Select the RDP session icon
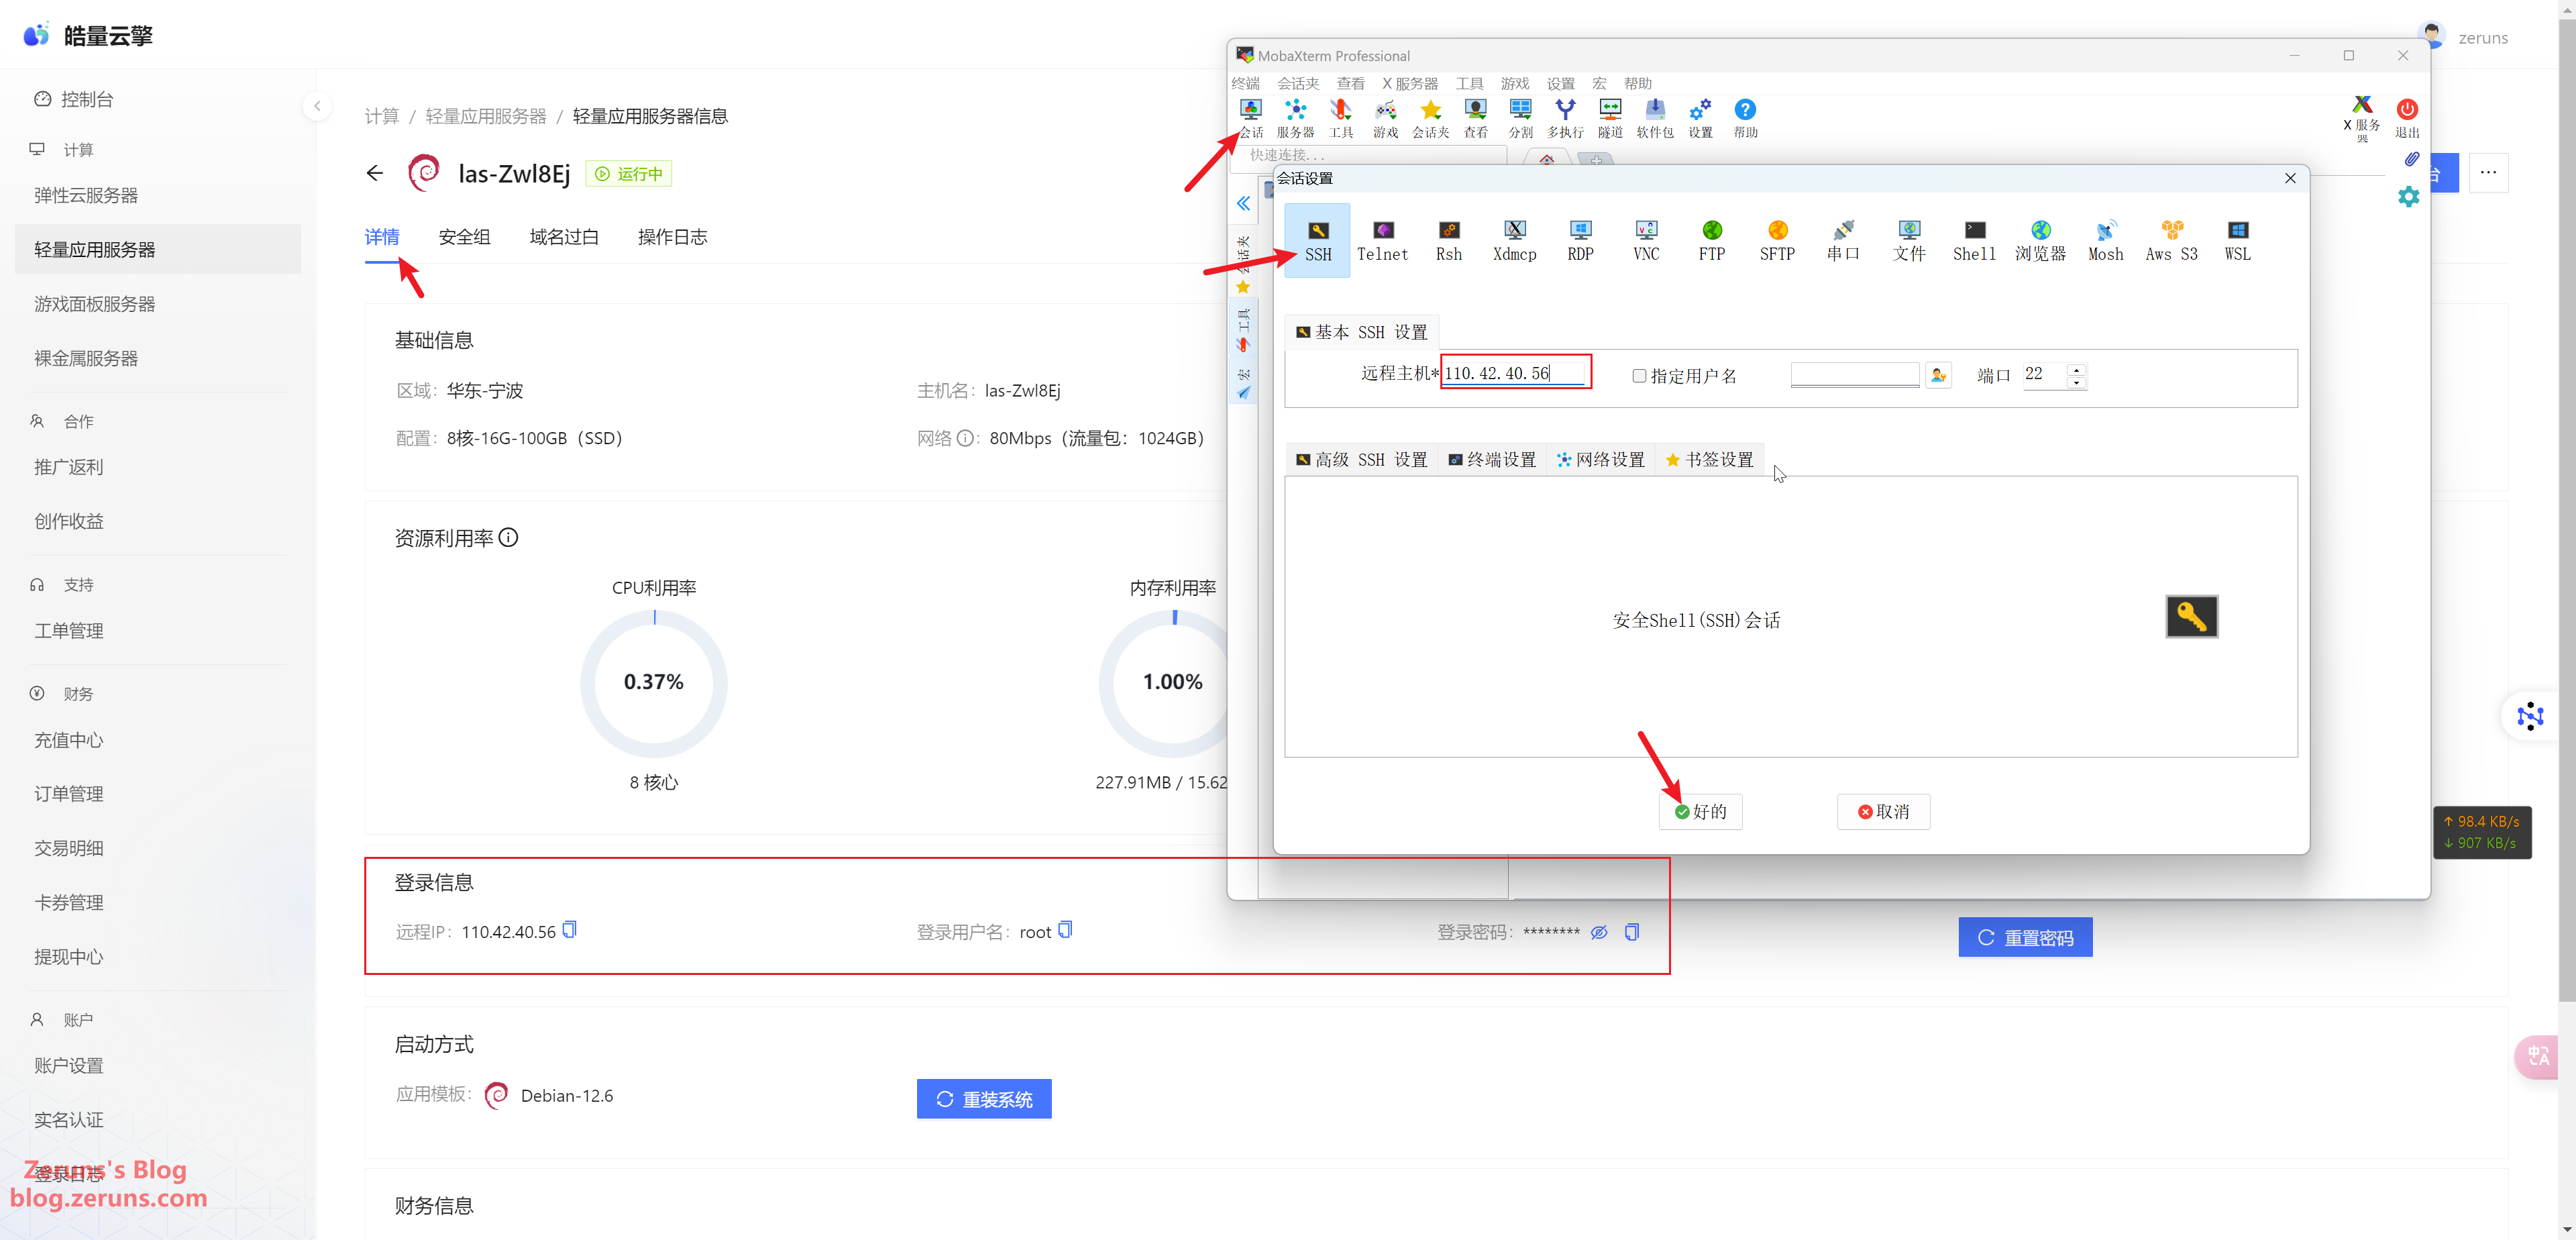The image size is (2576, 1240). pyautogui.click(x=1580, y=240)
